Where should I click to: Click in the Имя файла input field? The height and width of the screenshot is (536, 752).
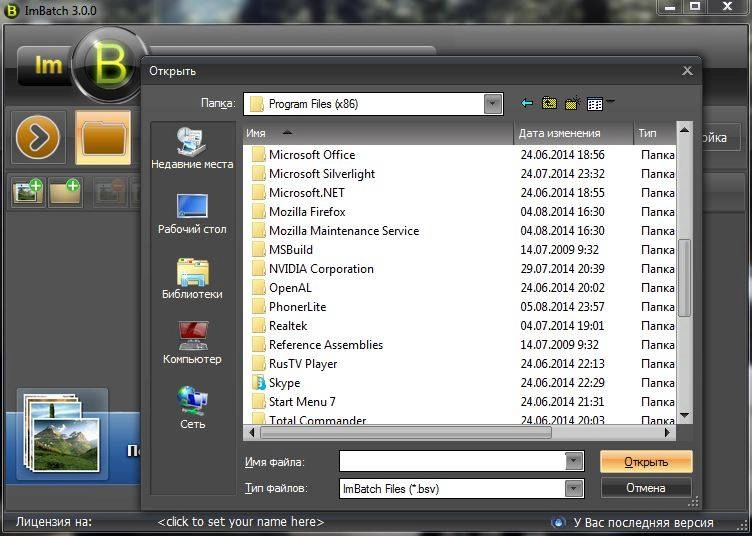pos(453,462)
